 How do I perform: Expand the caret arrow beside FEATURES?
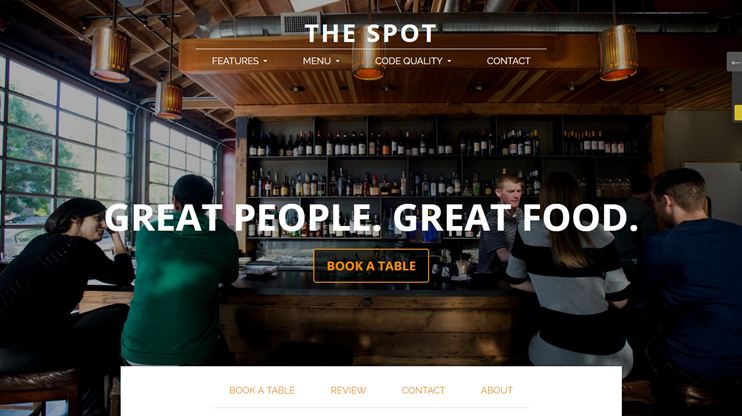[x=265, y=62]
